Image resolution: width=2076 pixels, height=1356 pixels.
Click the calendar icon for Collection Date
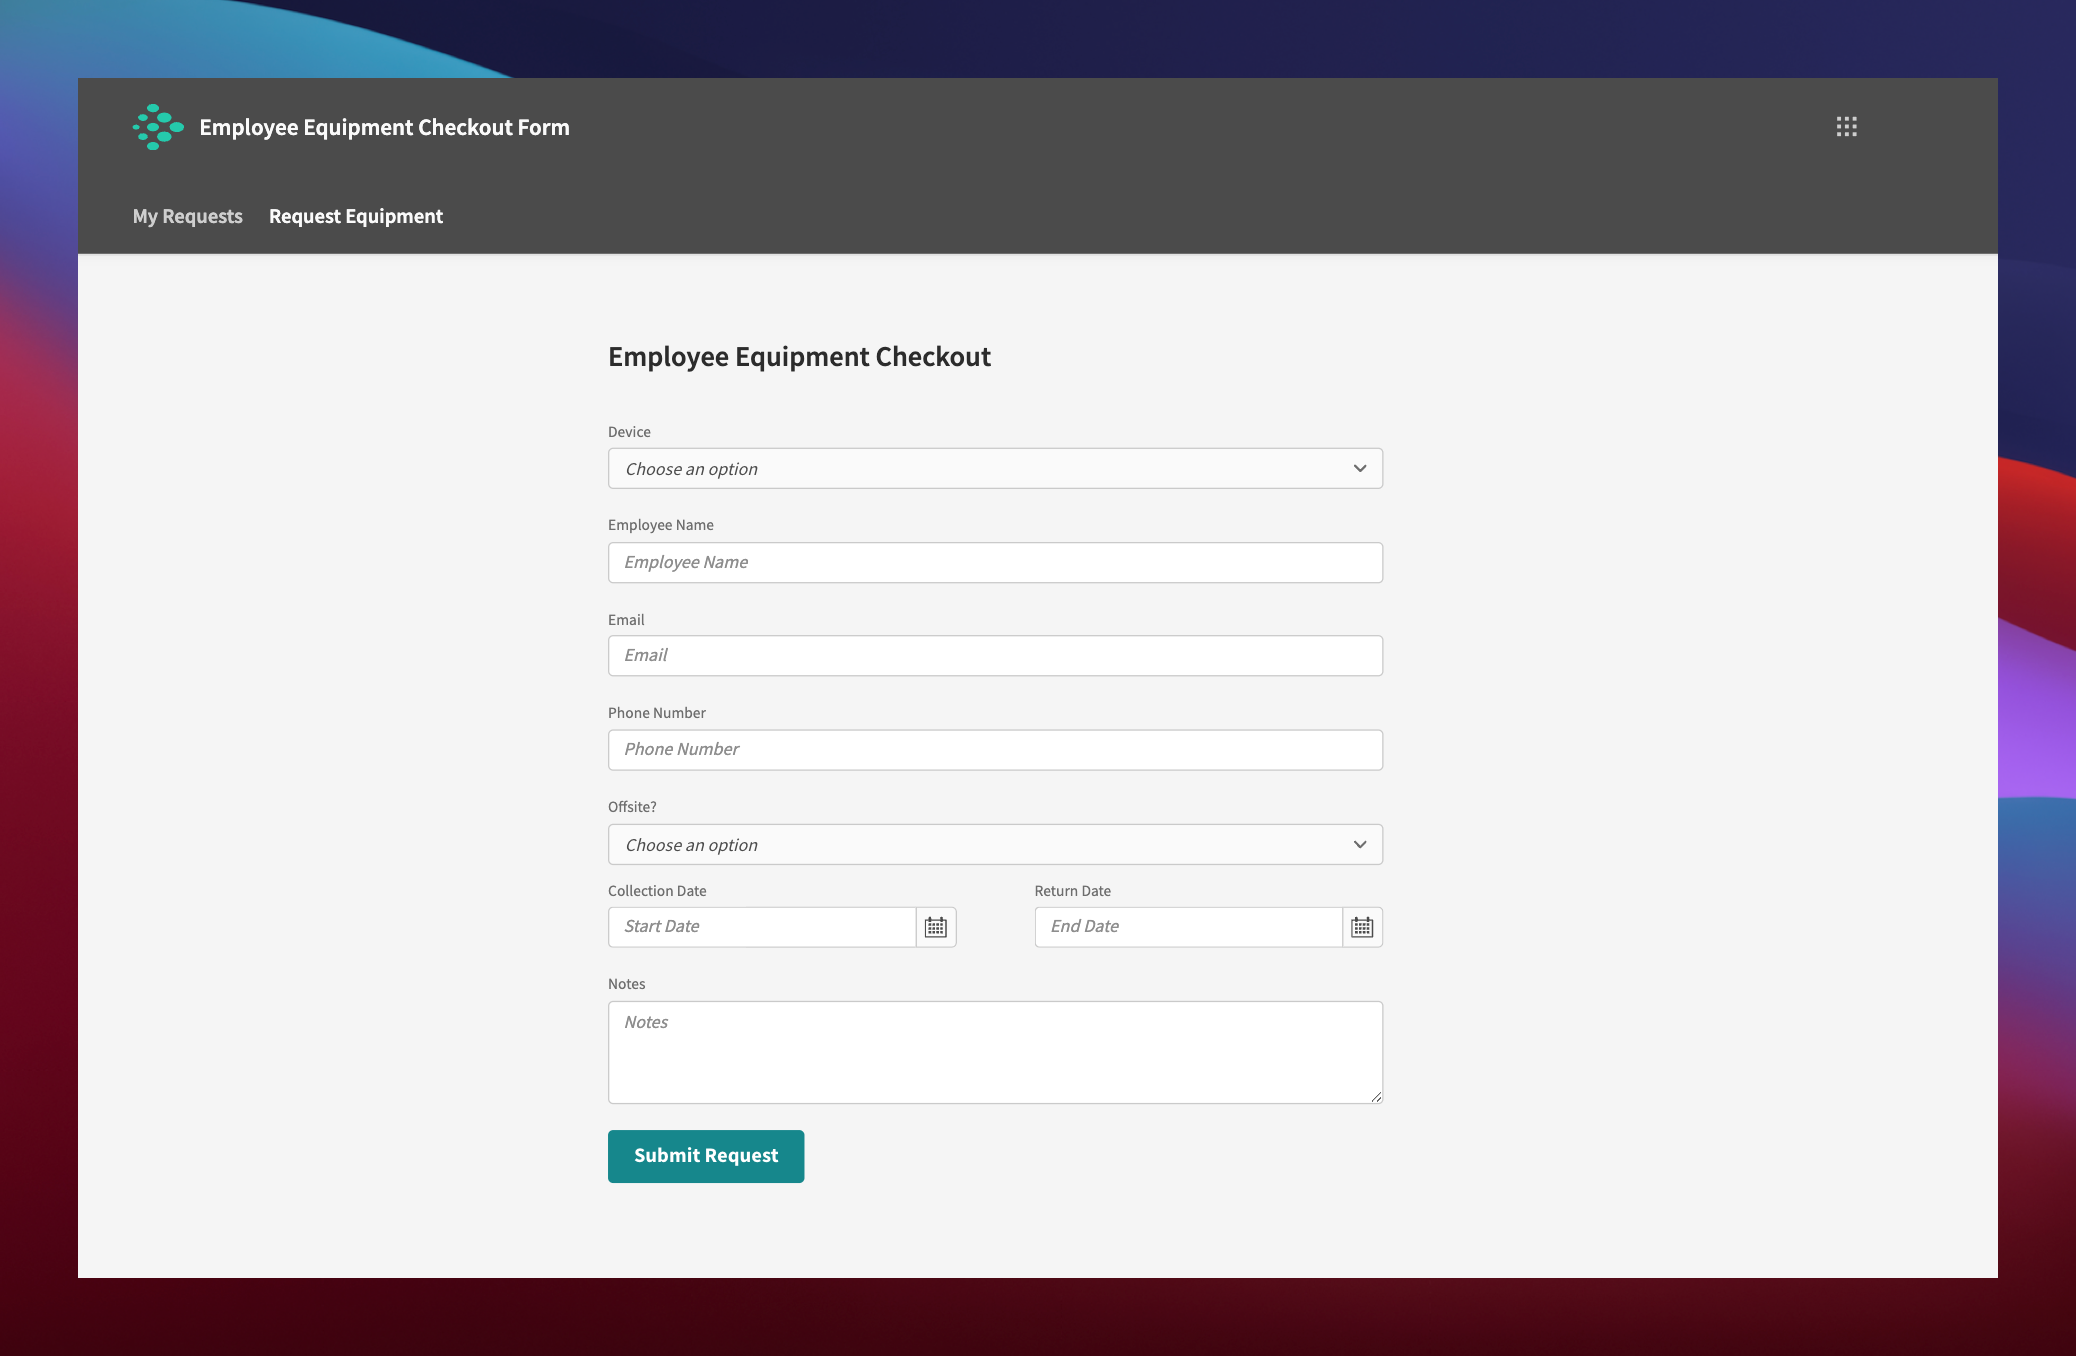(935, 926)
